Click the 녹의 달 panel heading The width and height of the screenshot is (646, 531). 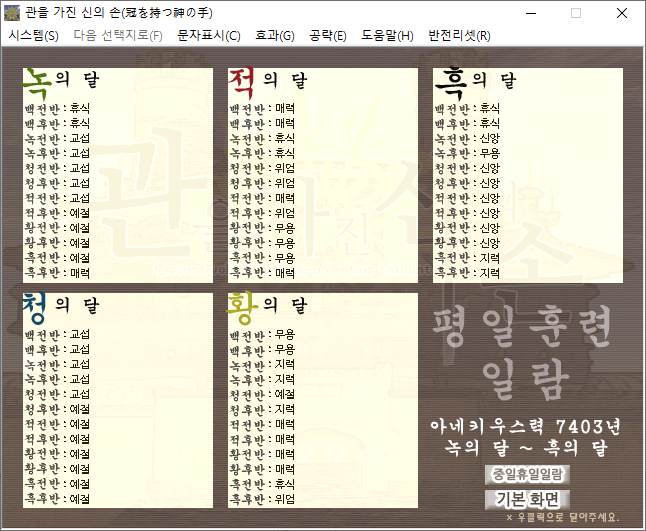[x=61, y=81]
